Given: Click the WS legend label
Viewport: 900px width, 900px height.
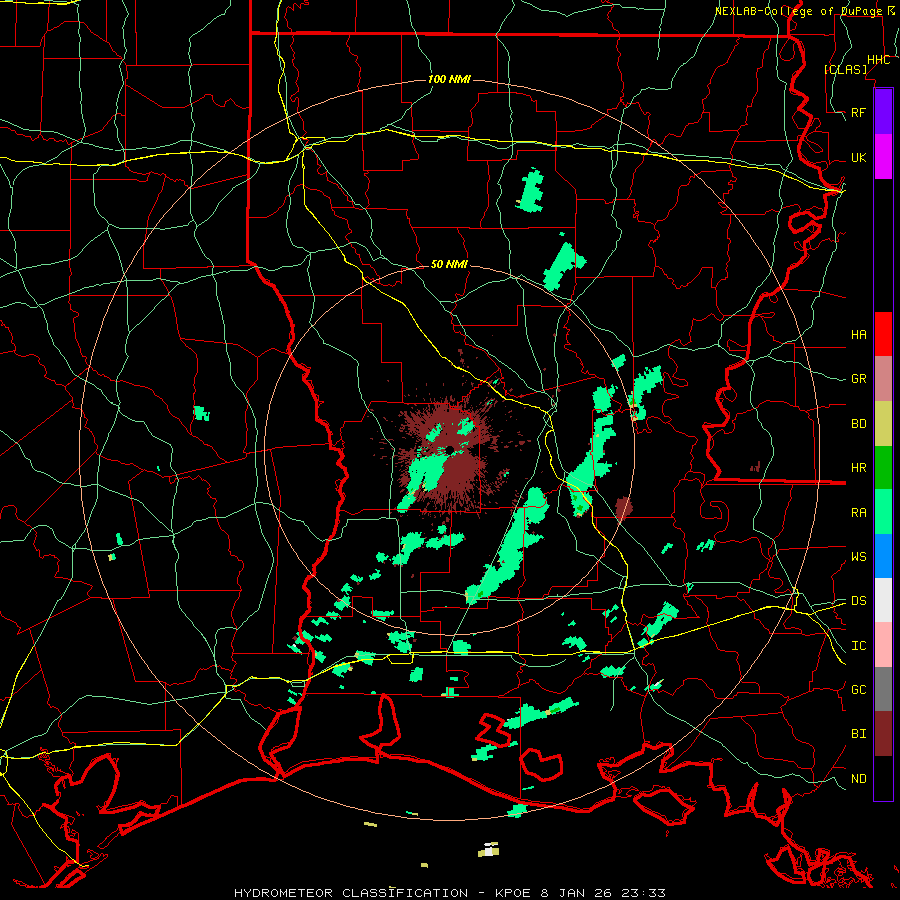Looking at the screenshot, I should pyautogui.click(x=858, y=556).
